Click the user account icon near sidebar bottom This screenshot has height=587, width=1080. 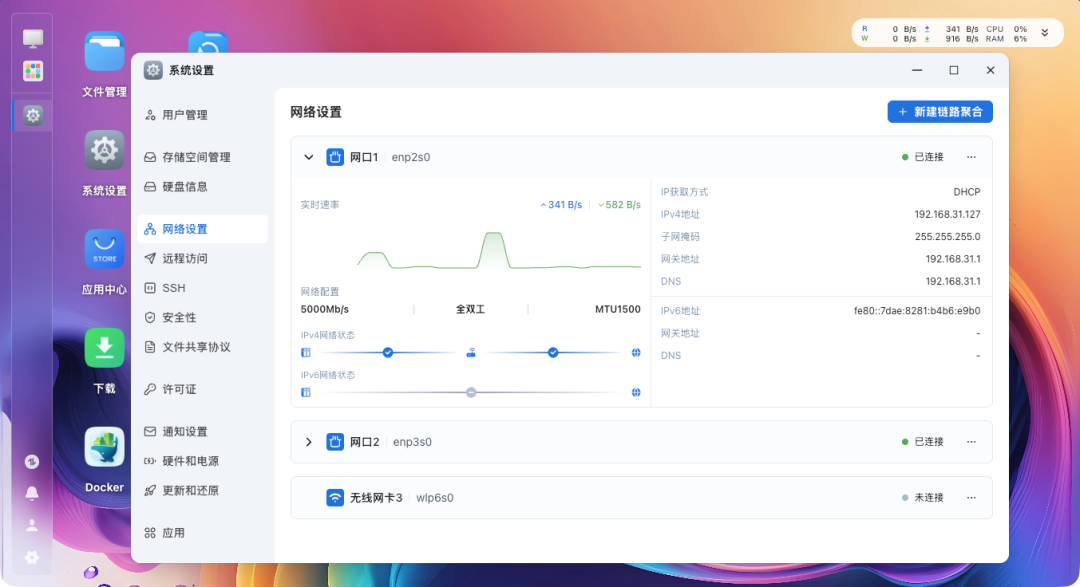(x=31, y=524)
